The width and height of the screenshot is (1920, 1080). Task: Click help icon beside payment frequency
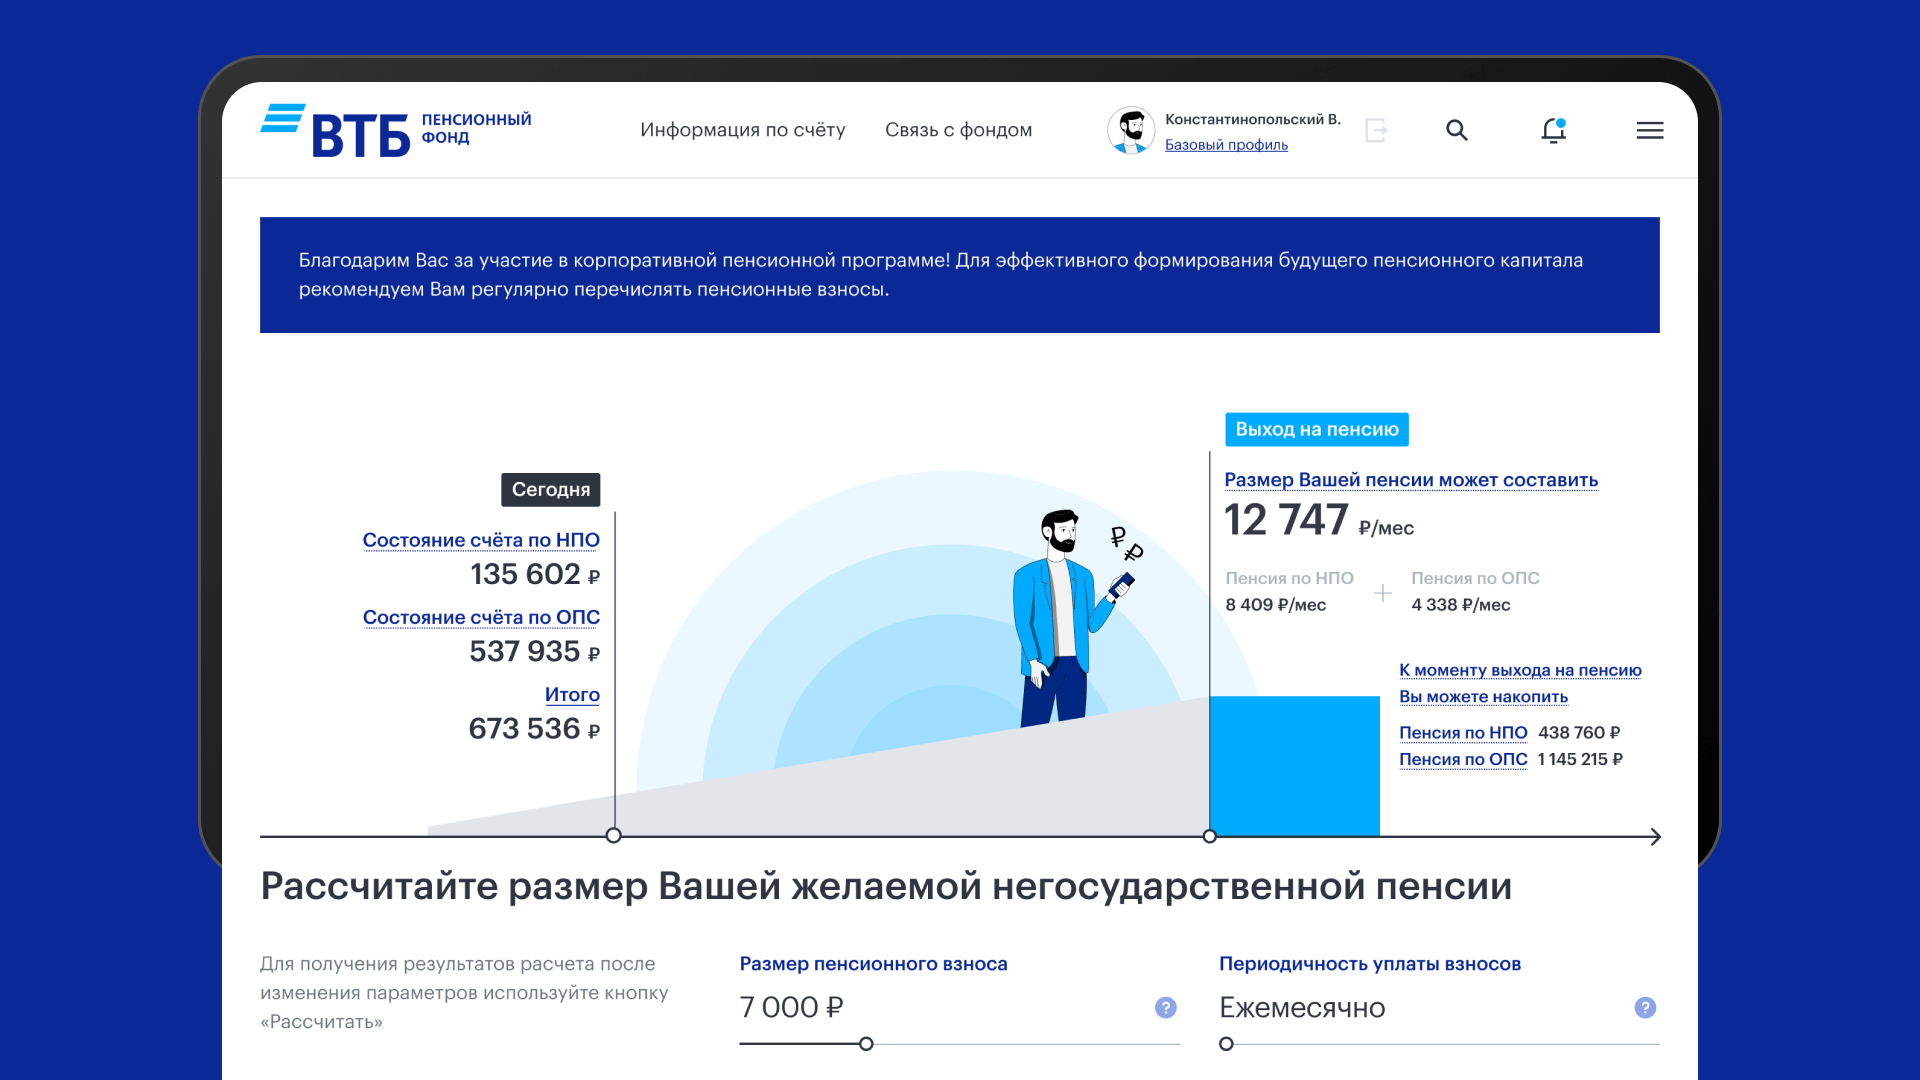tap(1645, 1008)
